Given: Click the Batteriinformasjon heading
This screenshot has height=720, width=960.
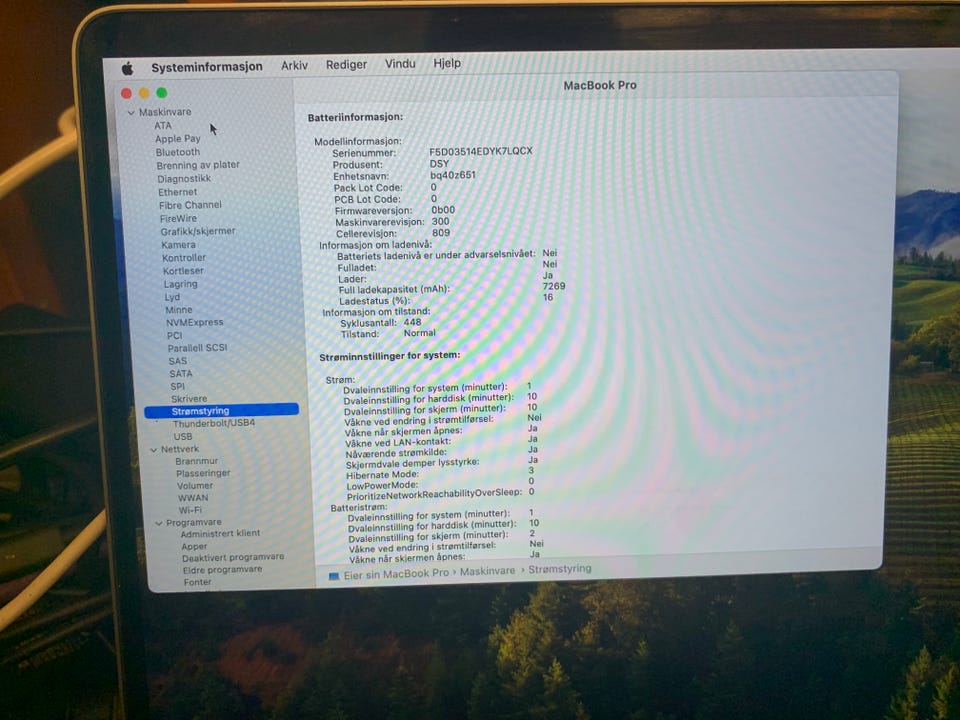Looking at the screenshot, I should (x=355, y=118).
